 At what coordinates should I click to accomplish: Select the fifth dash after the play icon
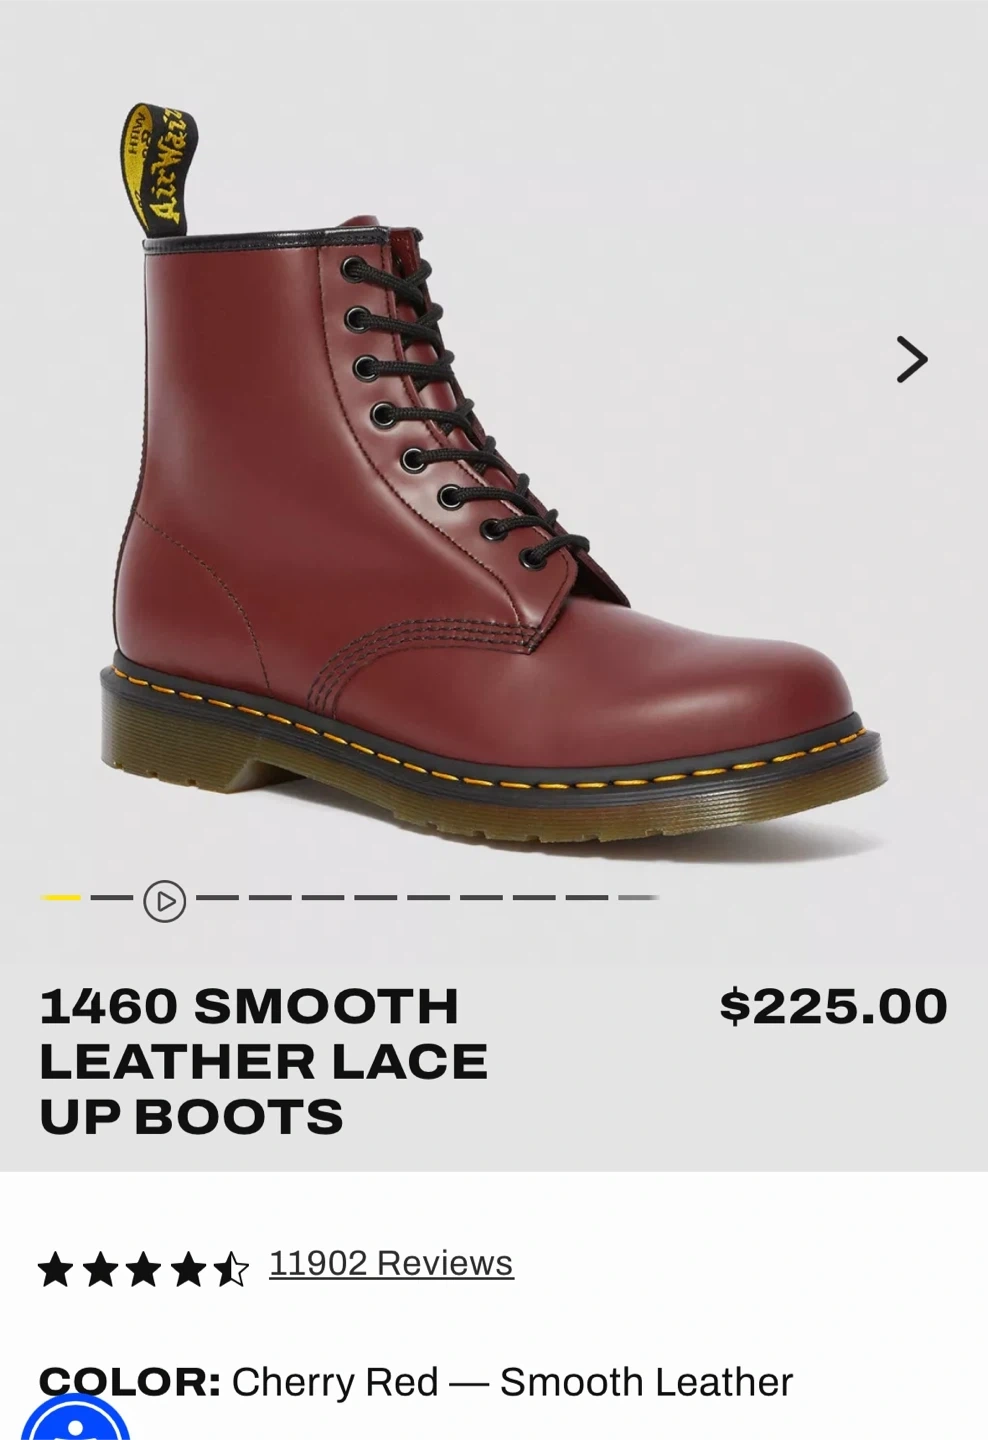pyautogui.click(x=428, y=897)
